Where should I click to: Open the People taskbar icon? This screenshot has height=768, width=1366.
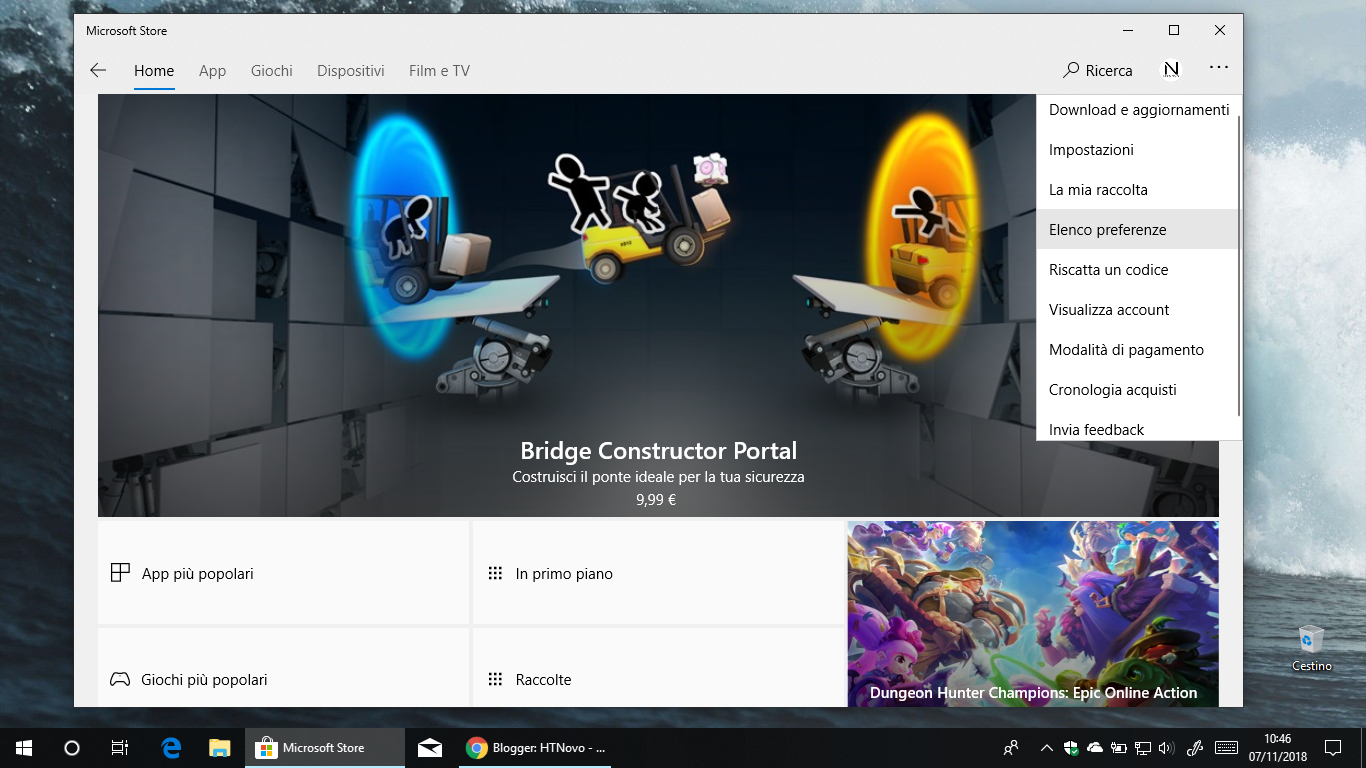point(1011,748)
